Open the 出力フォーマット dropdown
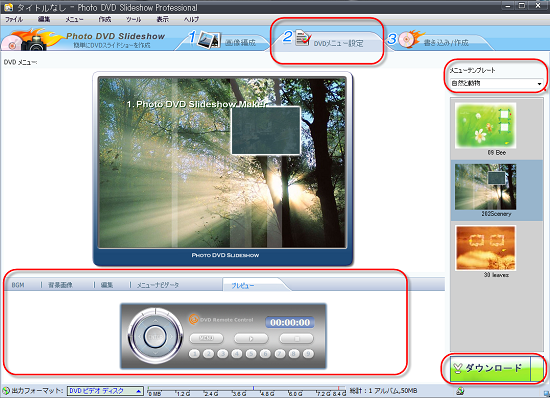The image size is (550, 398). point(105,391)
